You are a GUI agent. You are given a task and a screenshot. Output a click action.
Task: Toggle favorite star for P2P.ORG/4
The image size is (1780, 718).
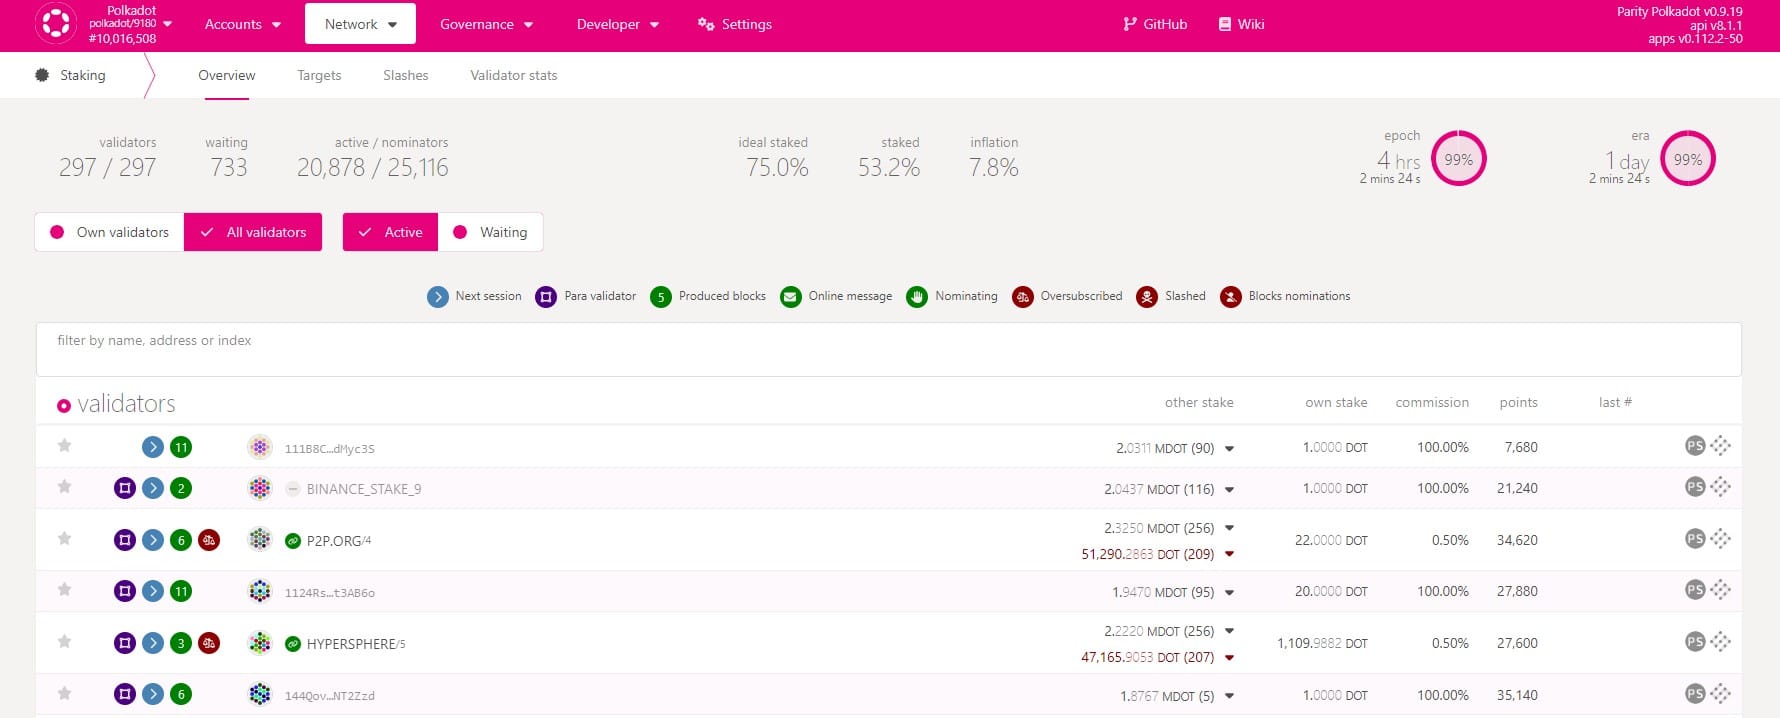pyautogui.click(x=64, y=539)
